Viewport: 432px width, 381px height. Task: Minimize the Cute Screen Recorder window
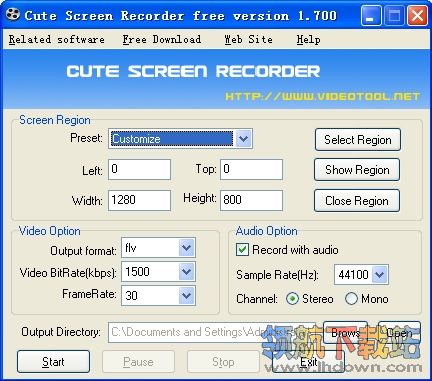370,16
